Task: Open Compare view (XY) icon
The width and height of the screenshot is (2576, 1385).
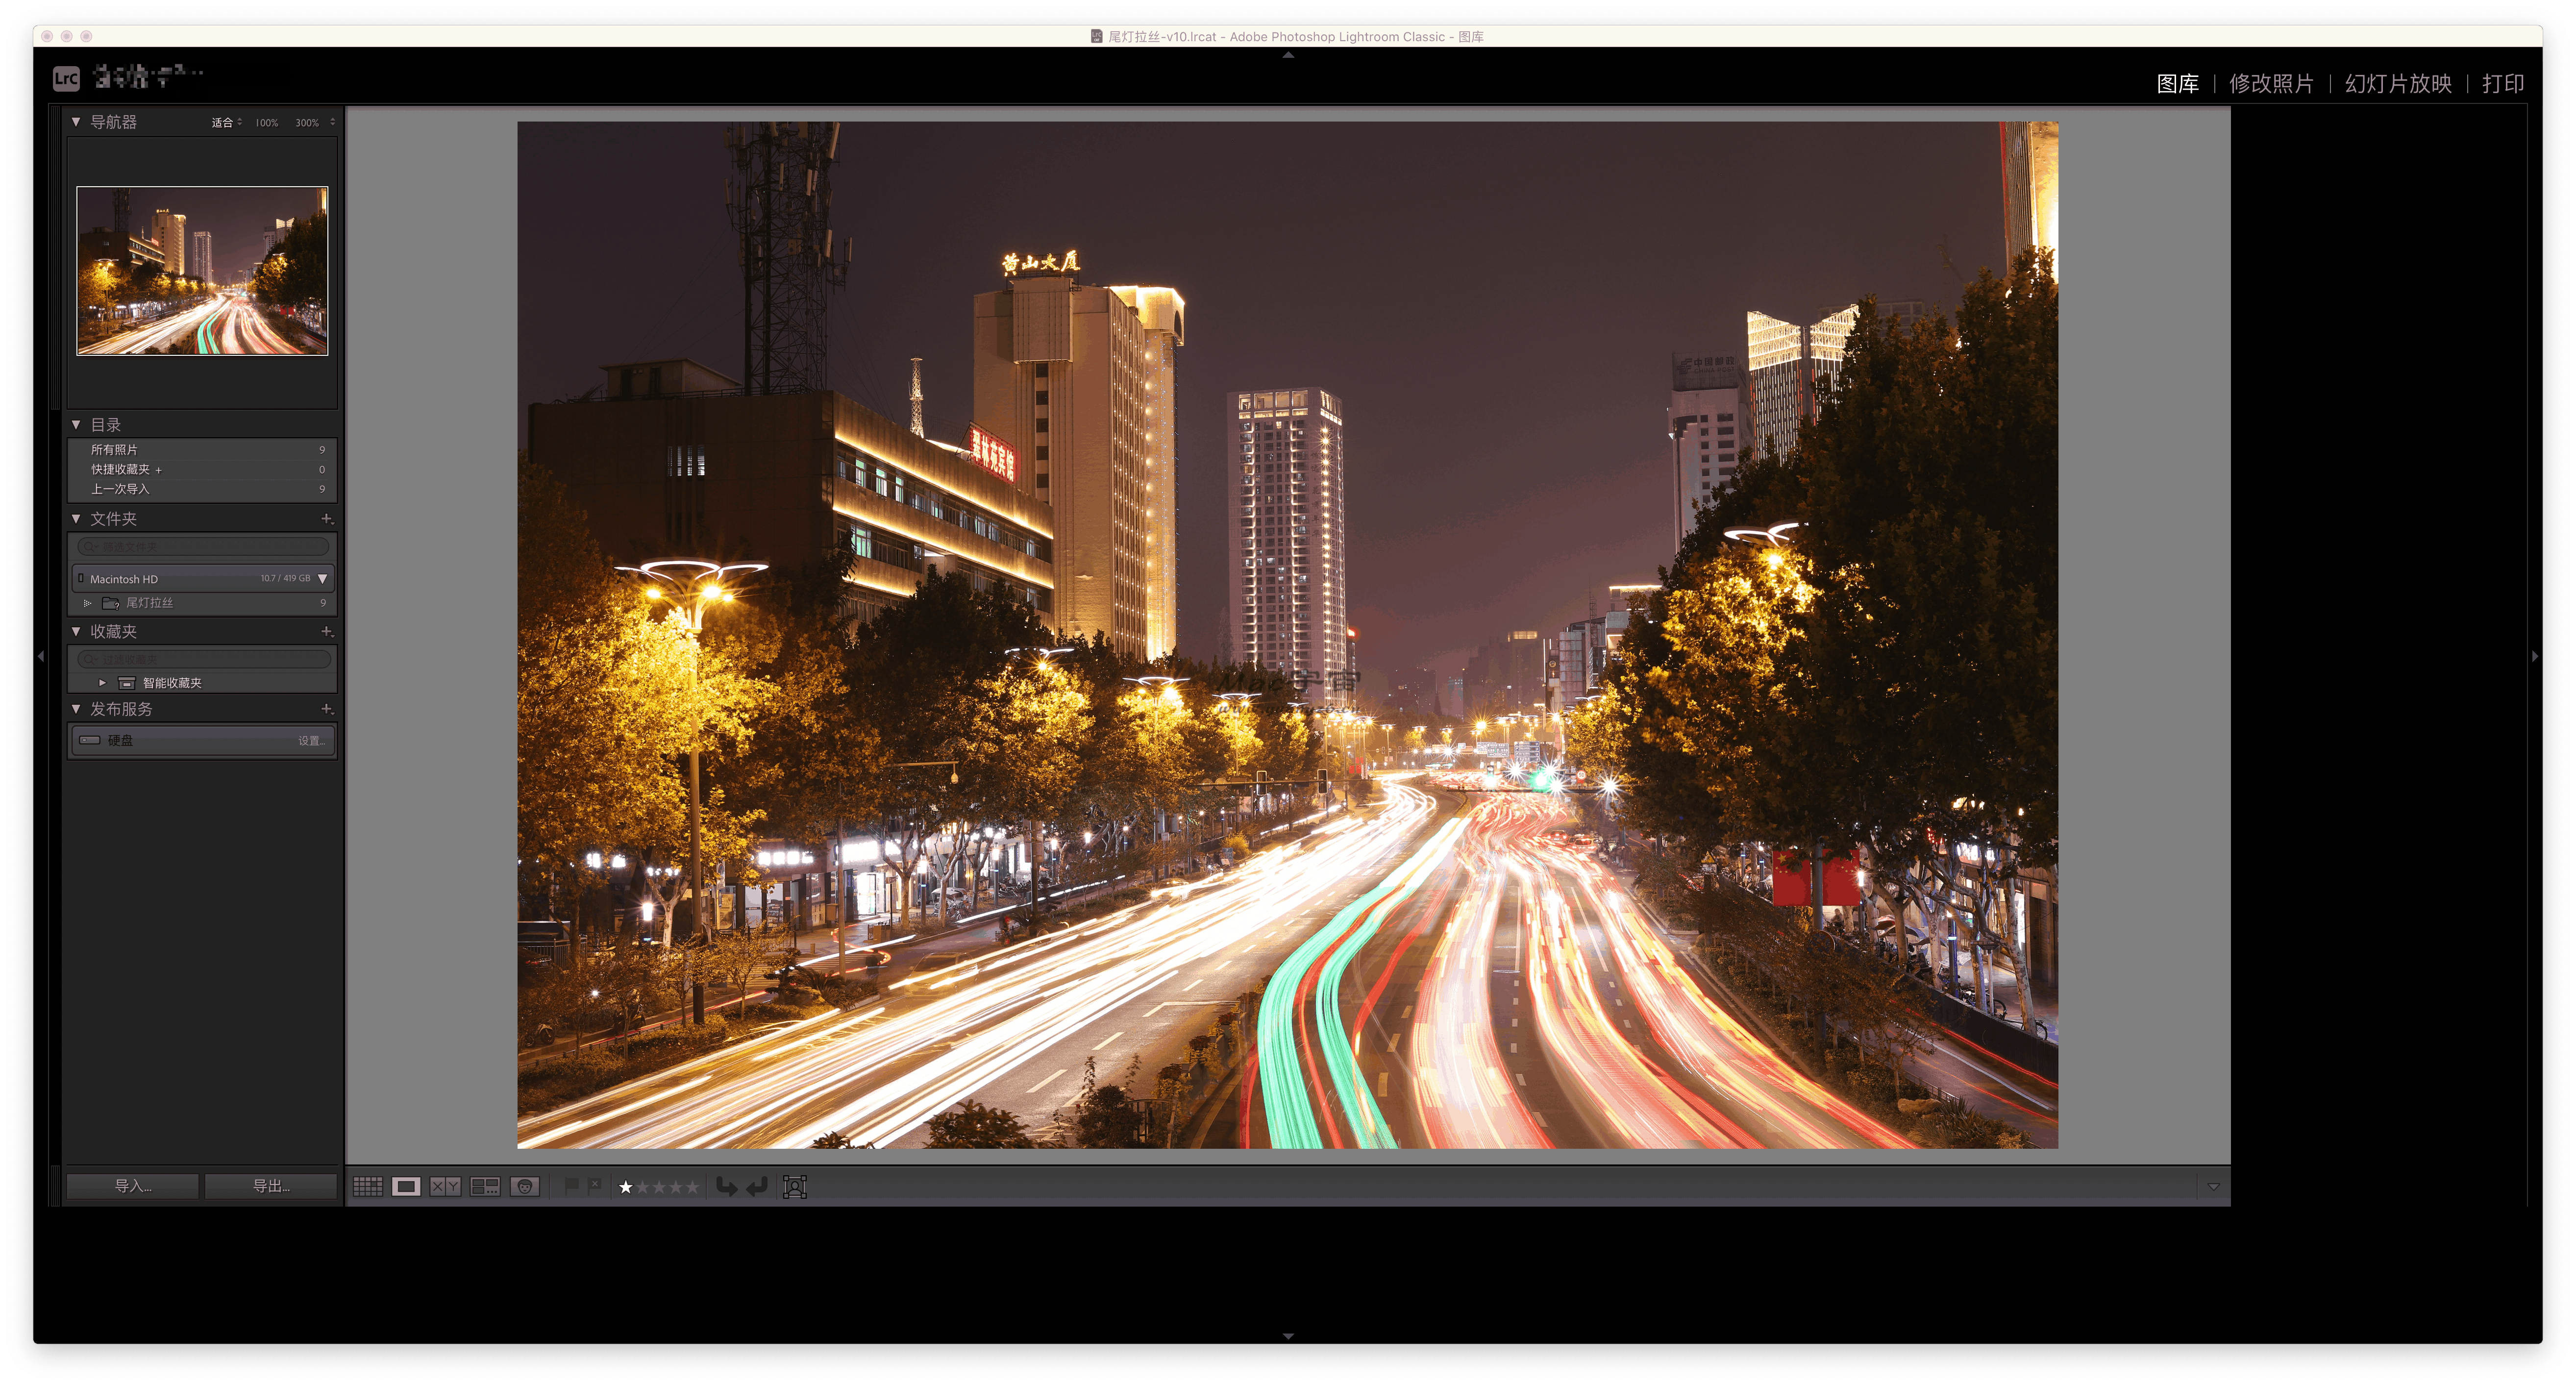Action: point(445,1186)
